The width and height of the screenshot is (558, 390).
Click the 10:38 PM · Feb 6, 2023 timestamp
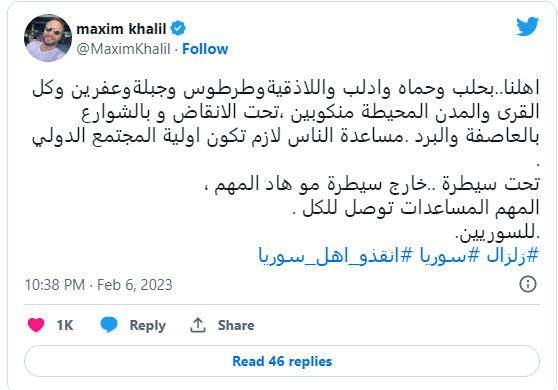(x=99, y=285)
